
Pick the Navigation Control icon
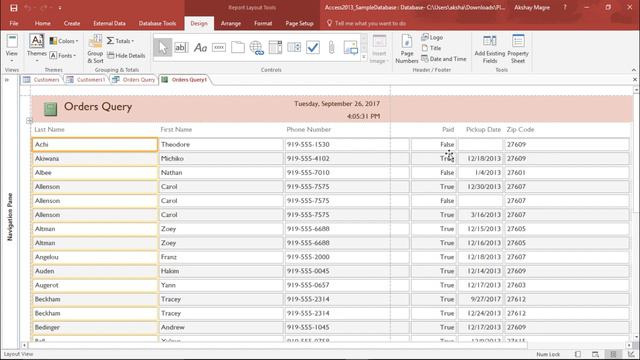point(275,47)
